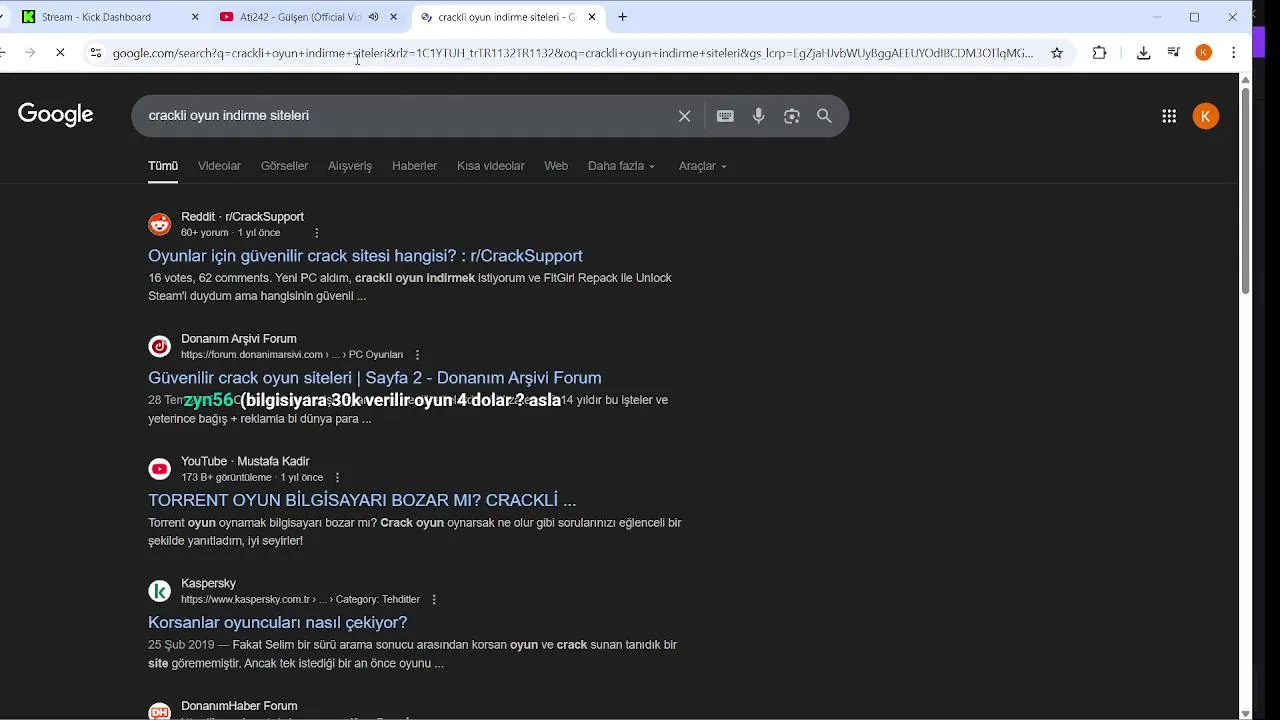Click the Kaspersky favicon
This screenshot has height=720, width=1280.
click(x=160, y=591)
